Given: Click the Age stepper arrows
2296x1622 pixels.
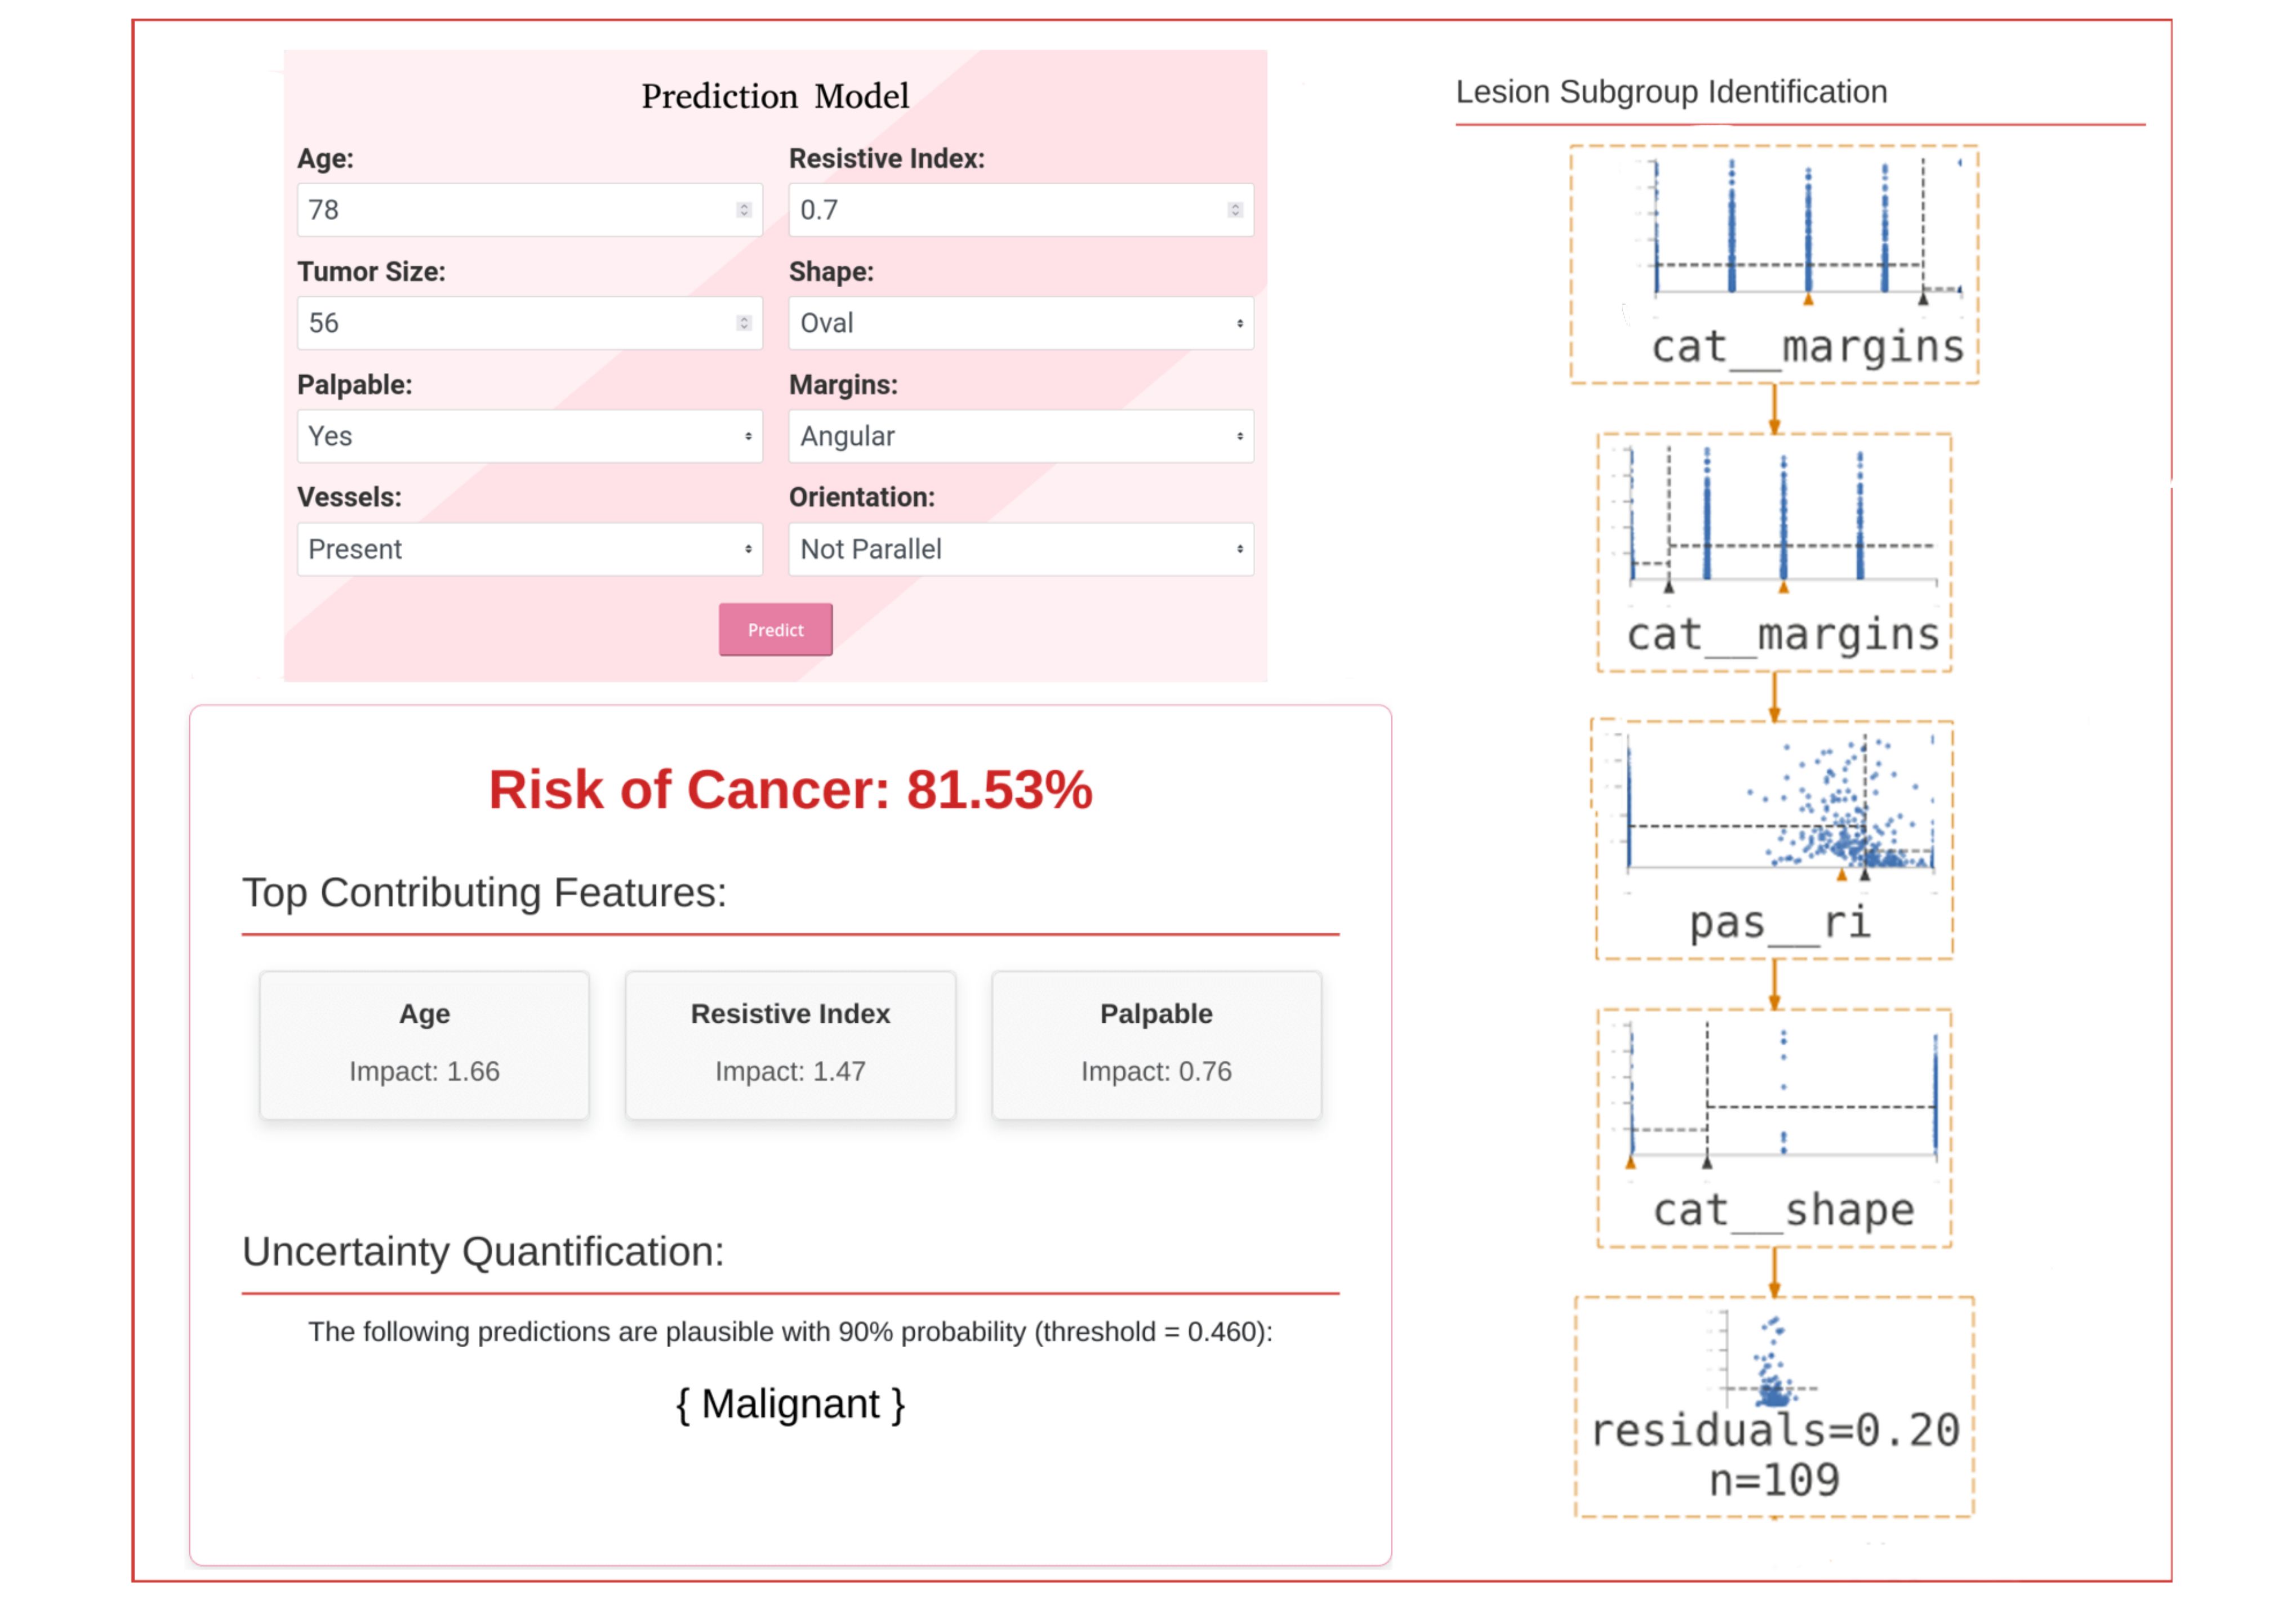Looking at the screenshot, I should coord(743,210).
